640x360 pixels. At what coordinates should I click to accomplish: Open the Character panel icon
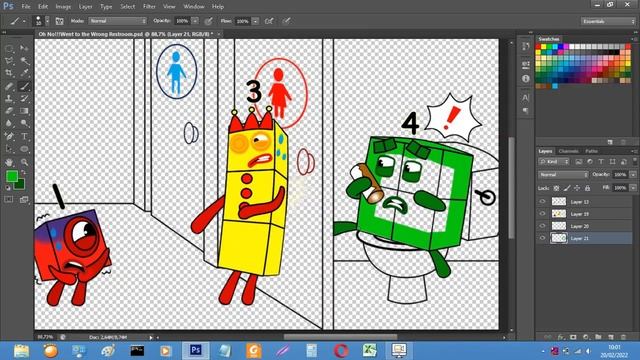tap(525, 98)
